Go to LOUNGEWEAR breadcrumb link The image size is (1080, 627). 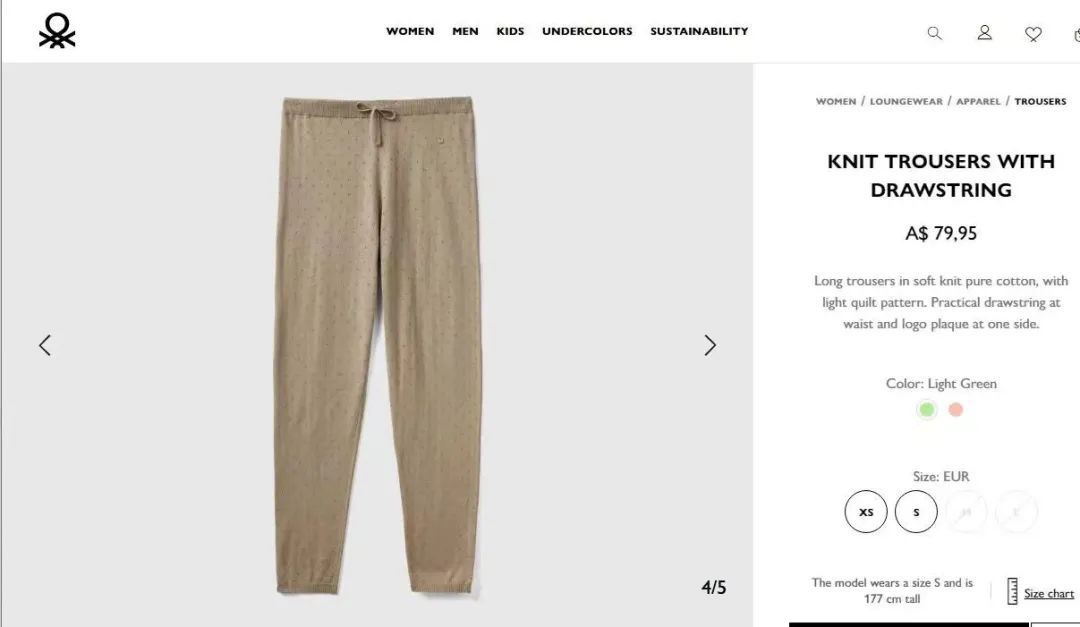point(906,101)
